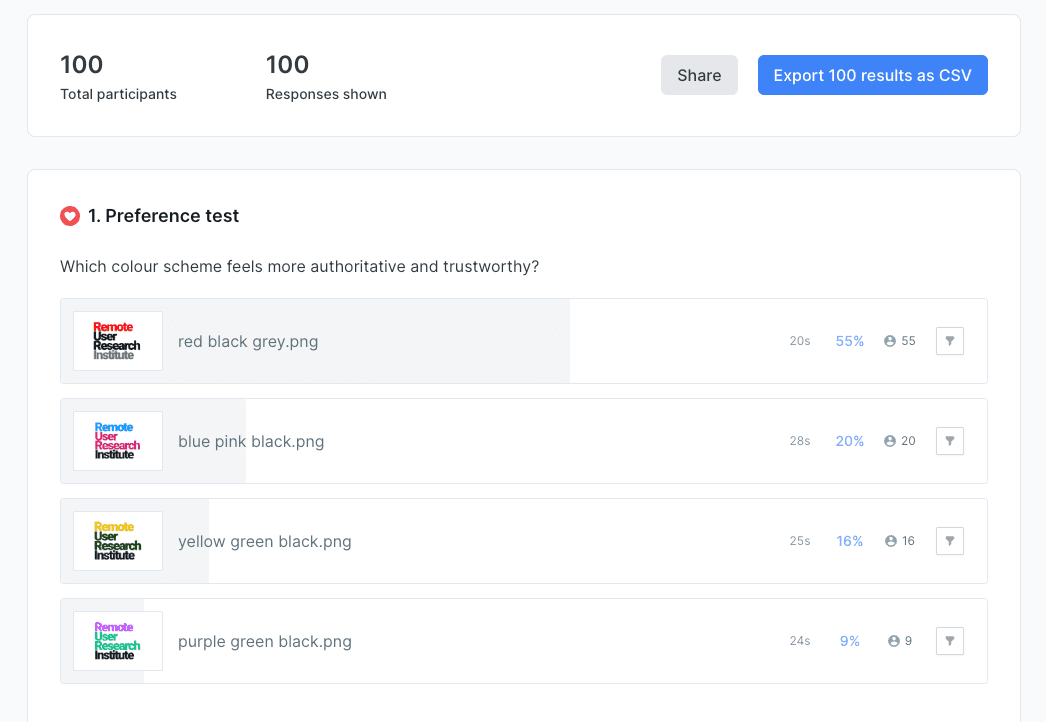
Task: Select the red black grey.png filename label
Action: click(247, 340)
